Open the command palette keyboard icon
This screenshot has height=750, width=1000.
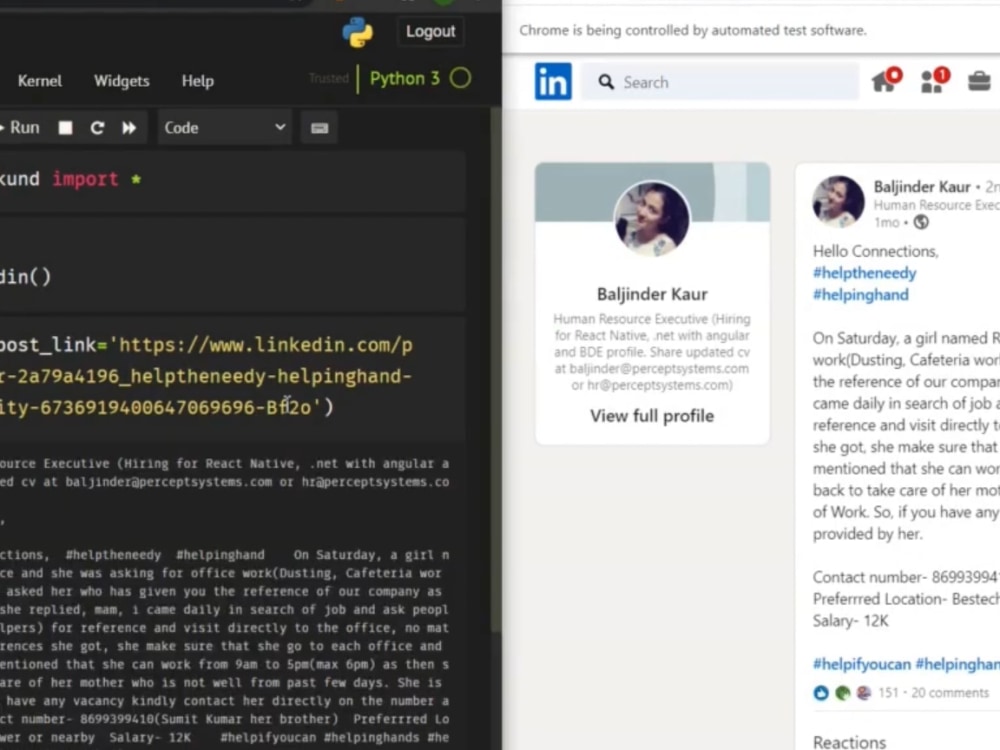point(319,127)
